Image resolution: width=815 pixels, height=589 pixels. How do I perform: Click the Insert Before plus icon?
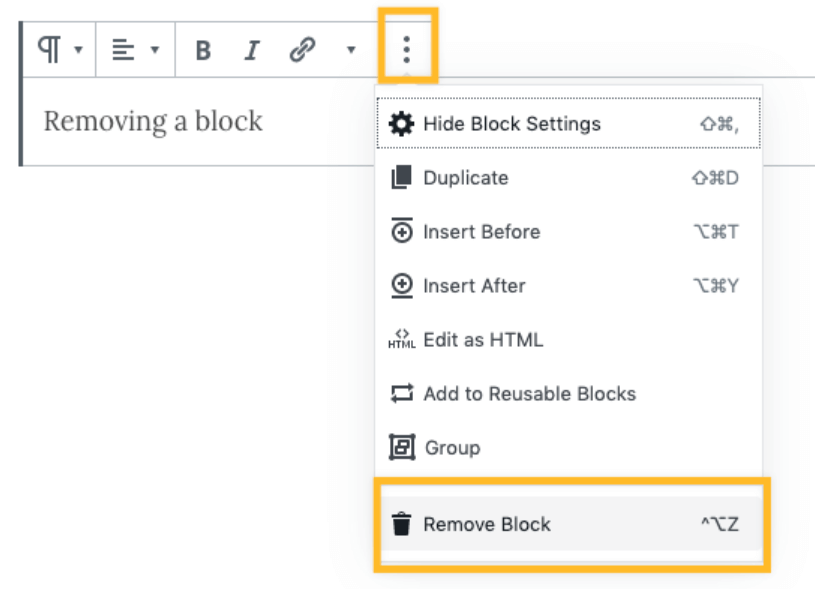click(402, 230)
